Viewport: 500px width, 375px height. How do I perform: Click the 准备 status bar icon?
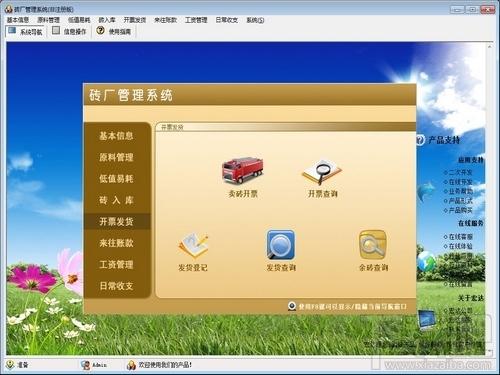pos(10,365)
